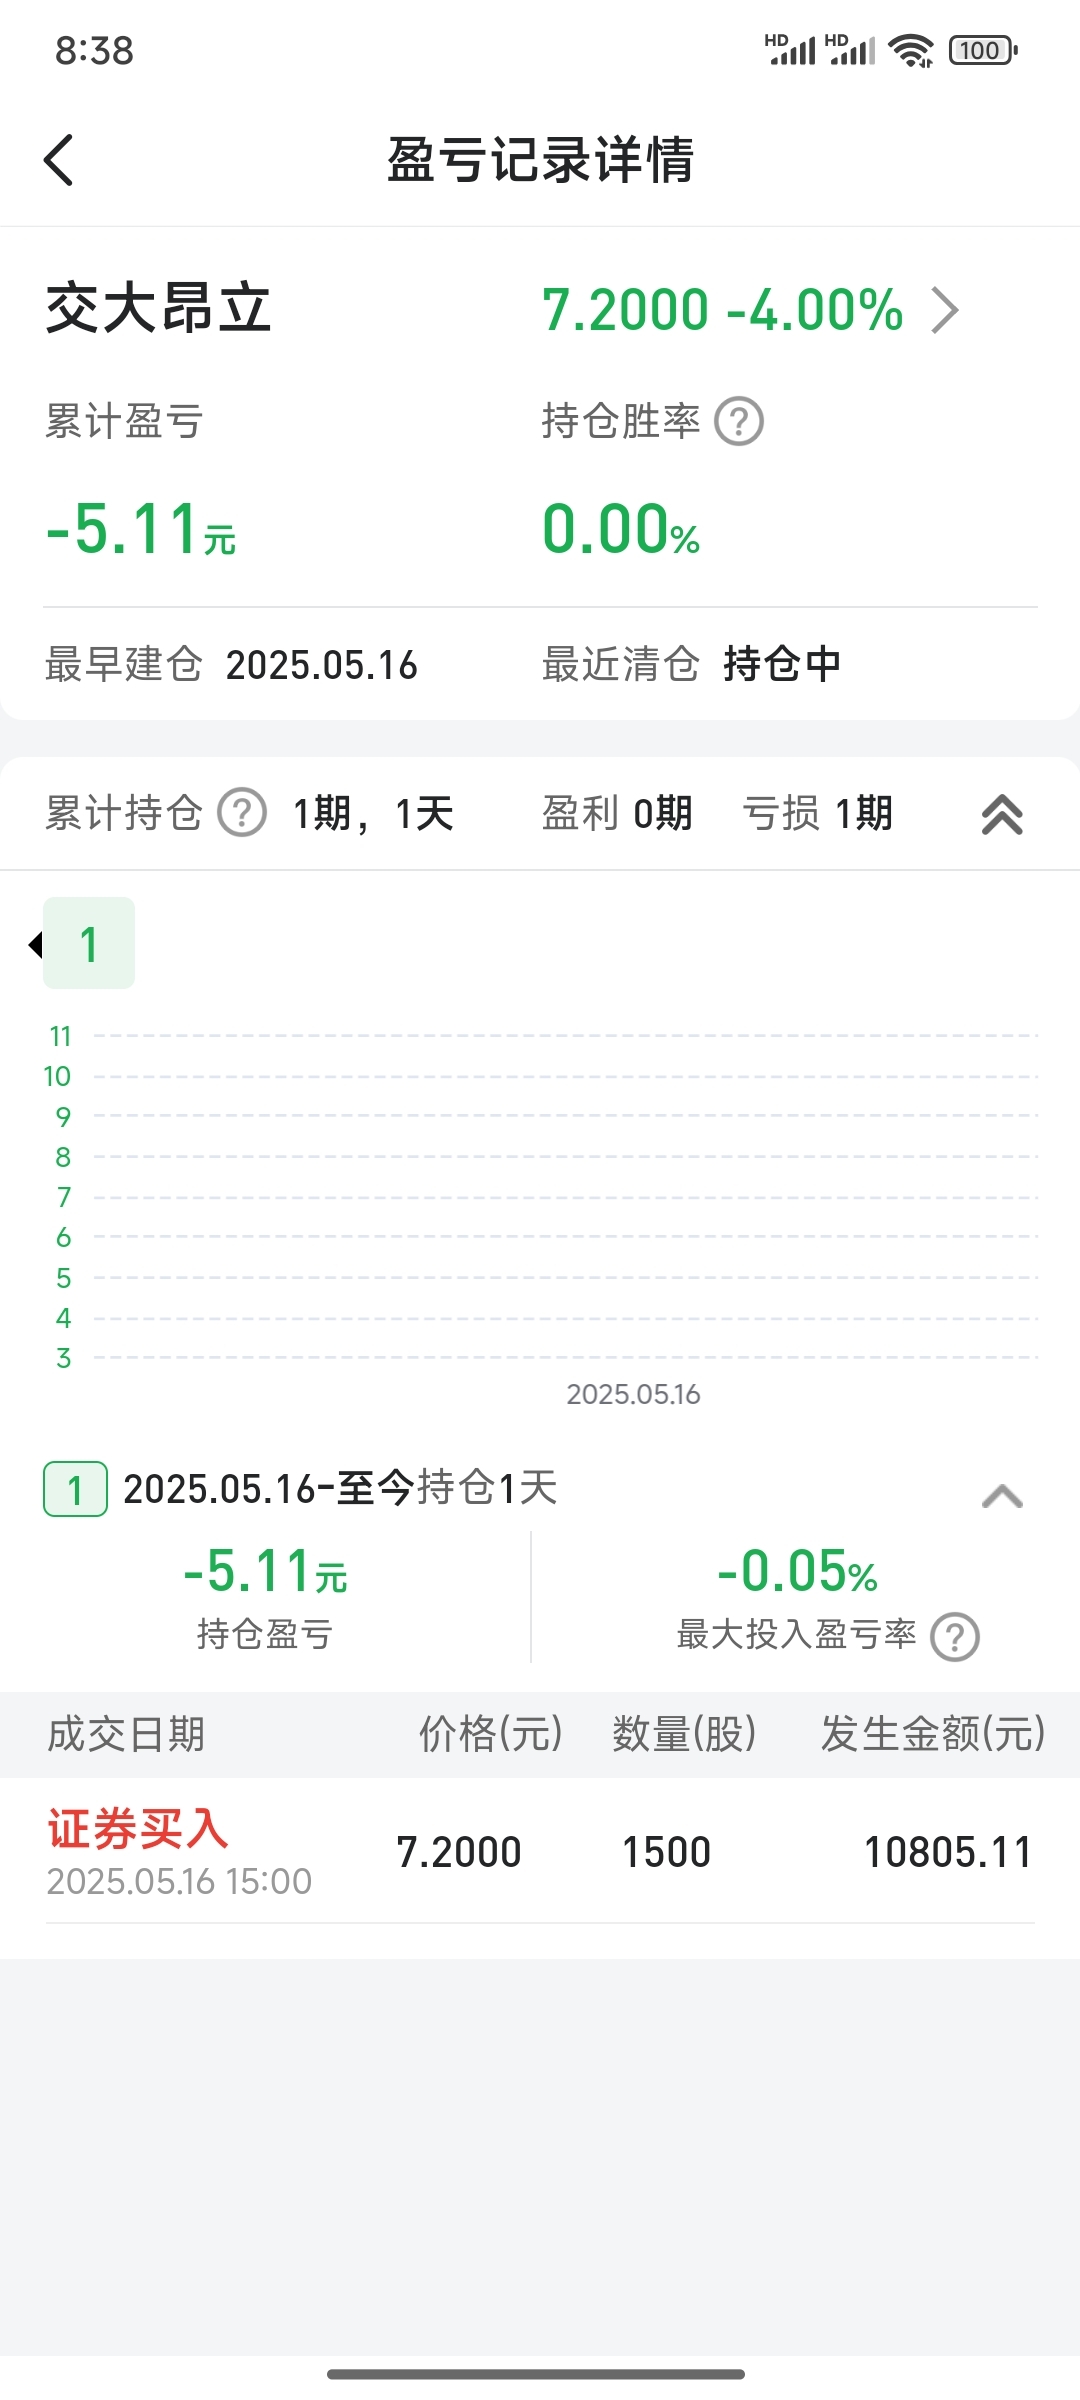Tap transaction time 2025.05.16 15:00
This screenshot has height=2400, width=1080.
pos(179,1882)
